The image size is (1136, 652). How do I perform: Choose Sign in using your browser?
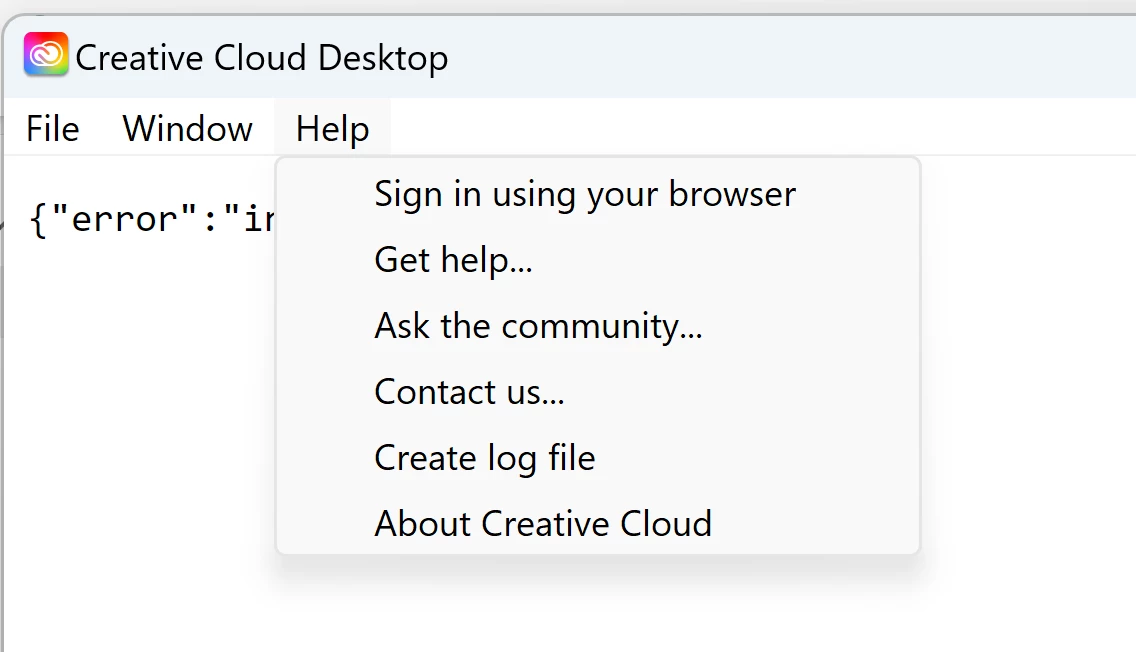[x=598, y=194]
